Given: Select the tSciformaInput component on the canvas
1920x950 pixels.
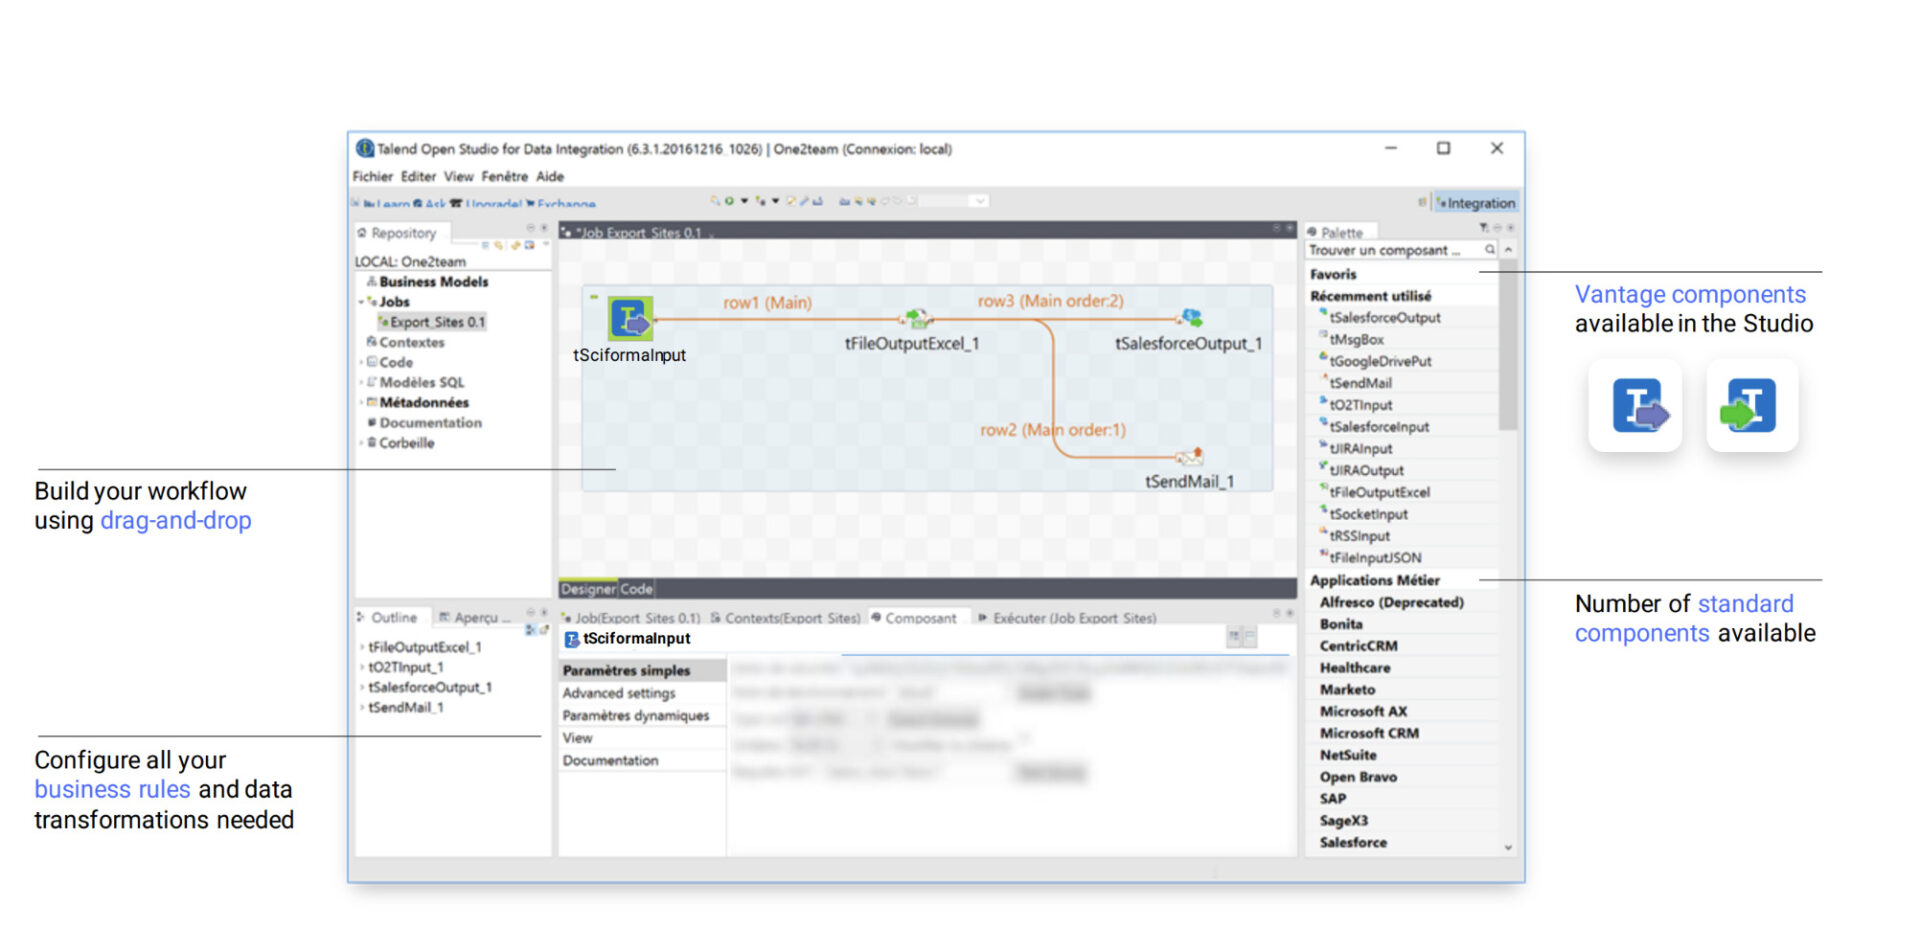Looking at the screenshot, I should point(630,318).
